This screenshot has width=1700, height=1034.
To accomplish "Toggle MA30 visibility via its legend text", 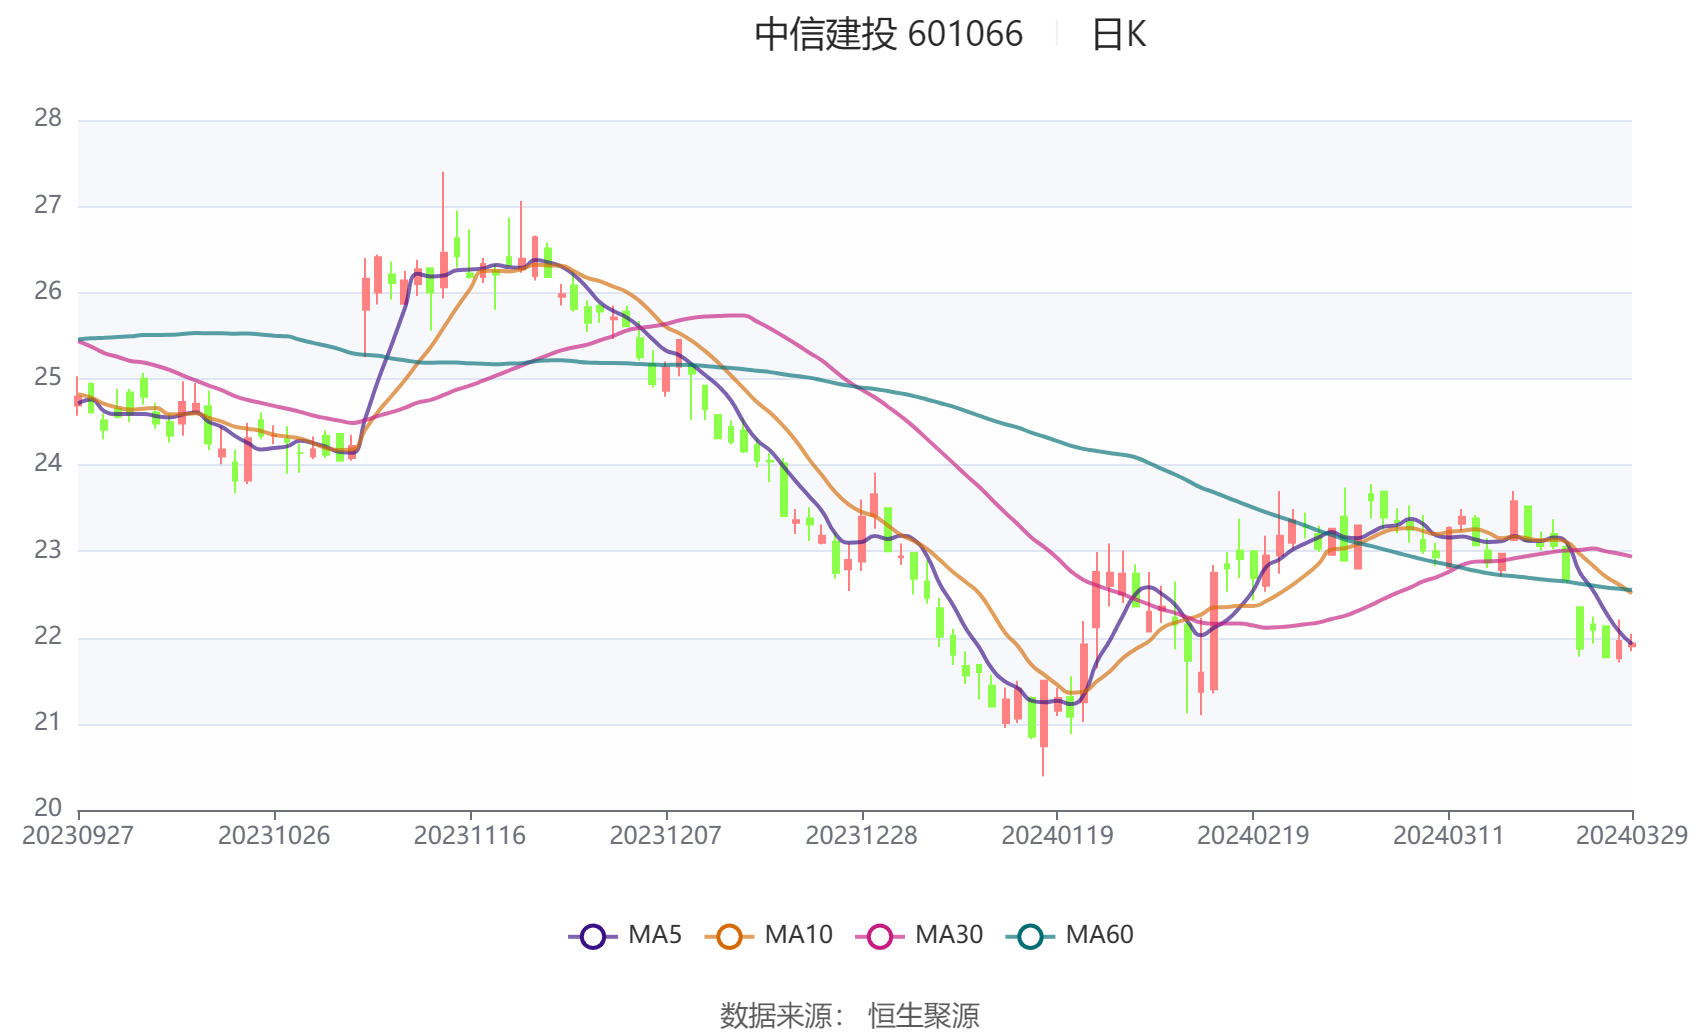I will [949, 935].
